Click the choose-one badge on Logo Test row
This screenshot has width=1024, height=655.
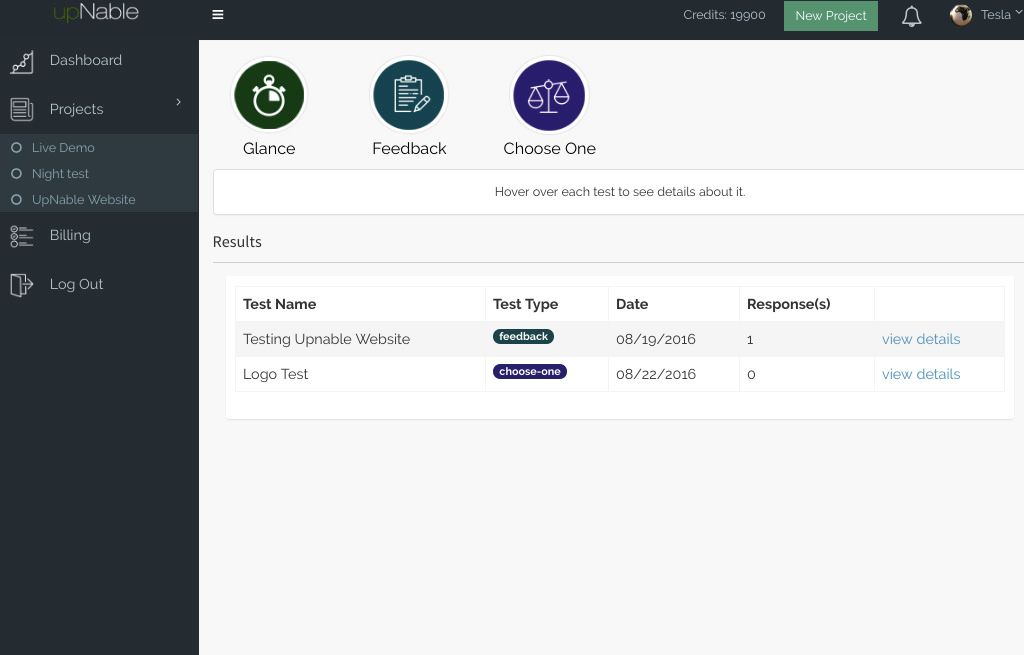[529, 371]
